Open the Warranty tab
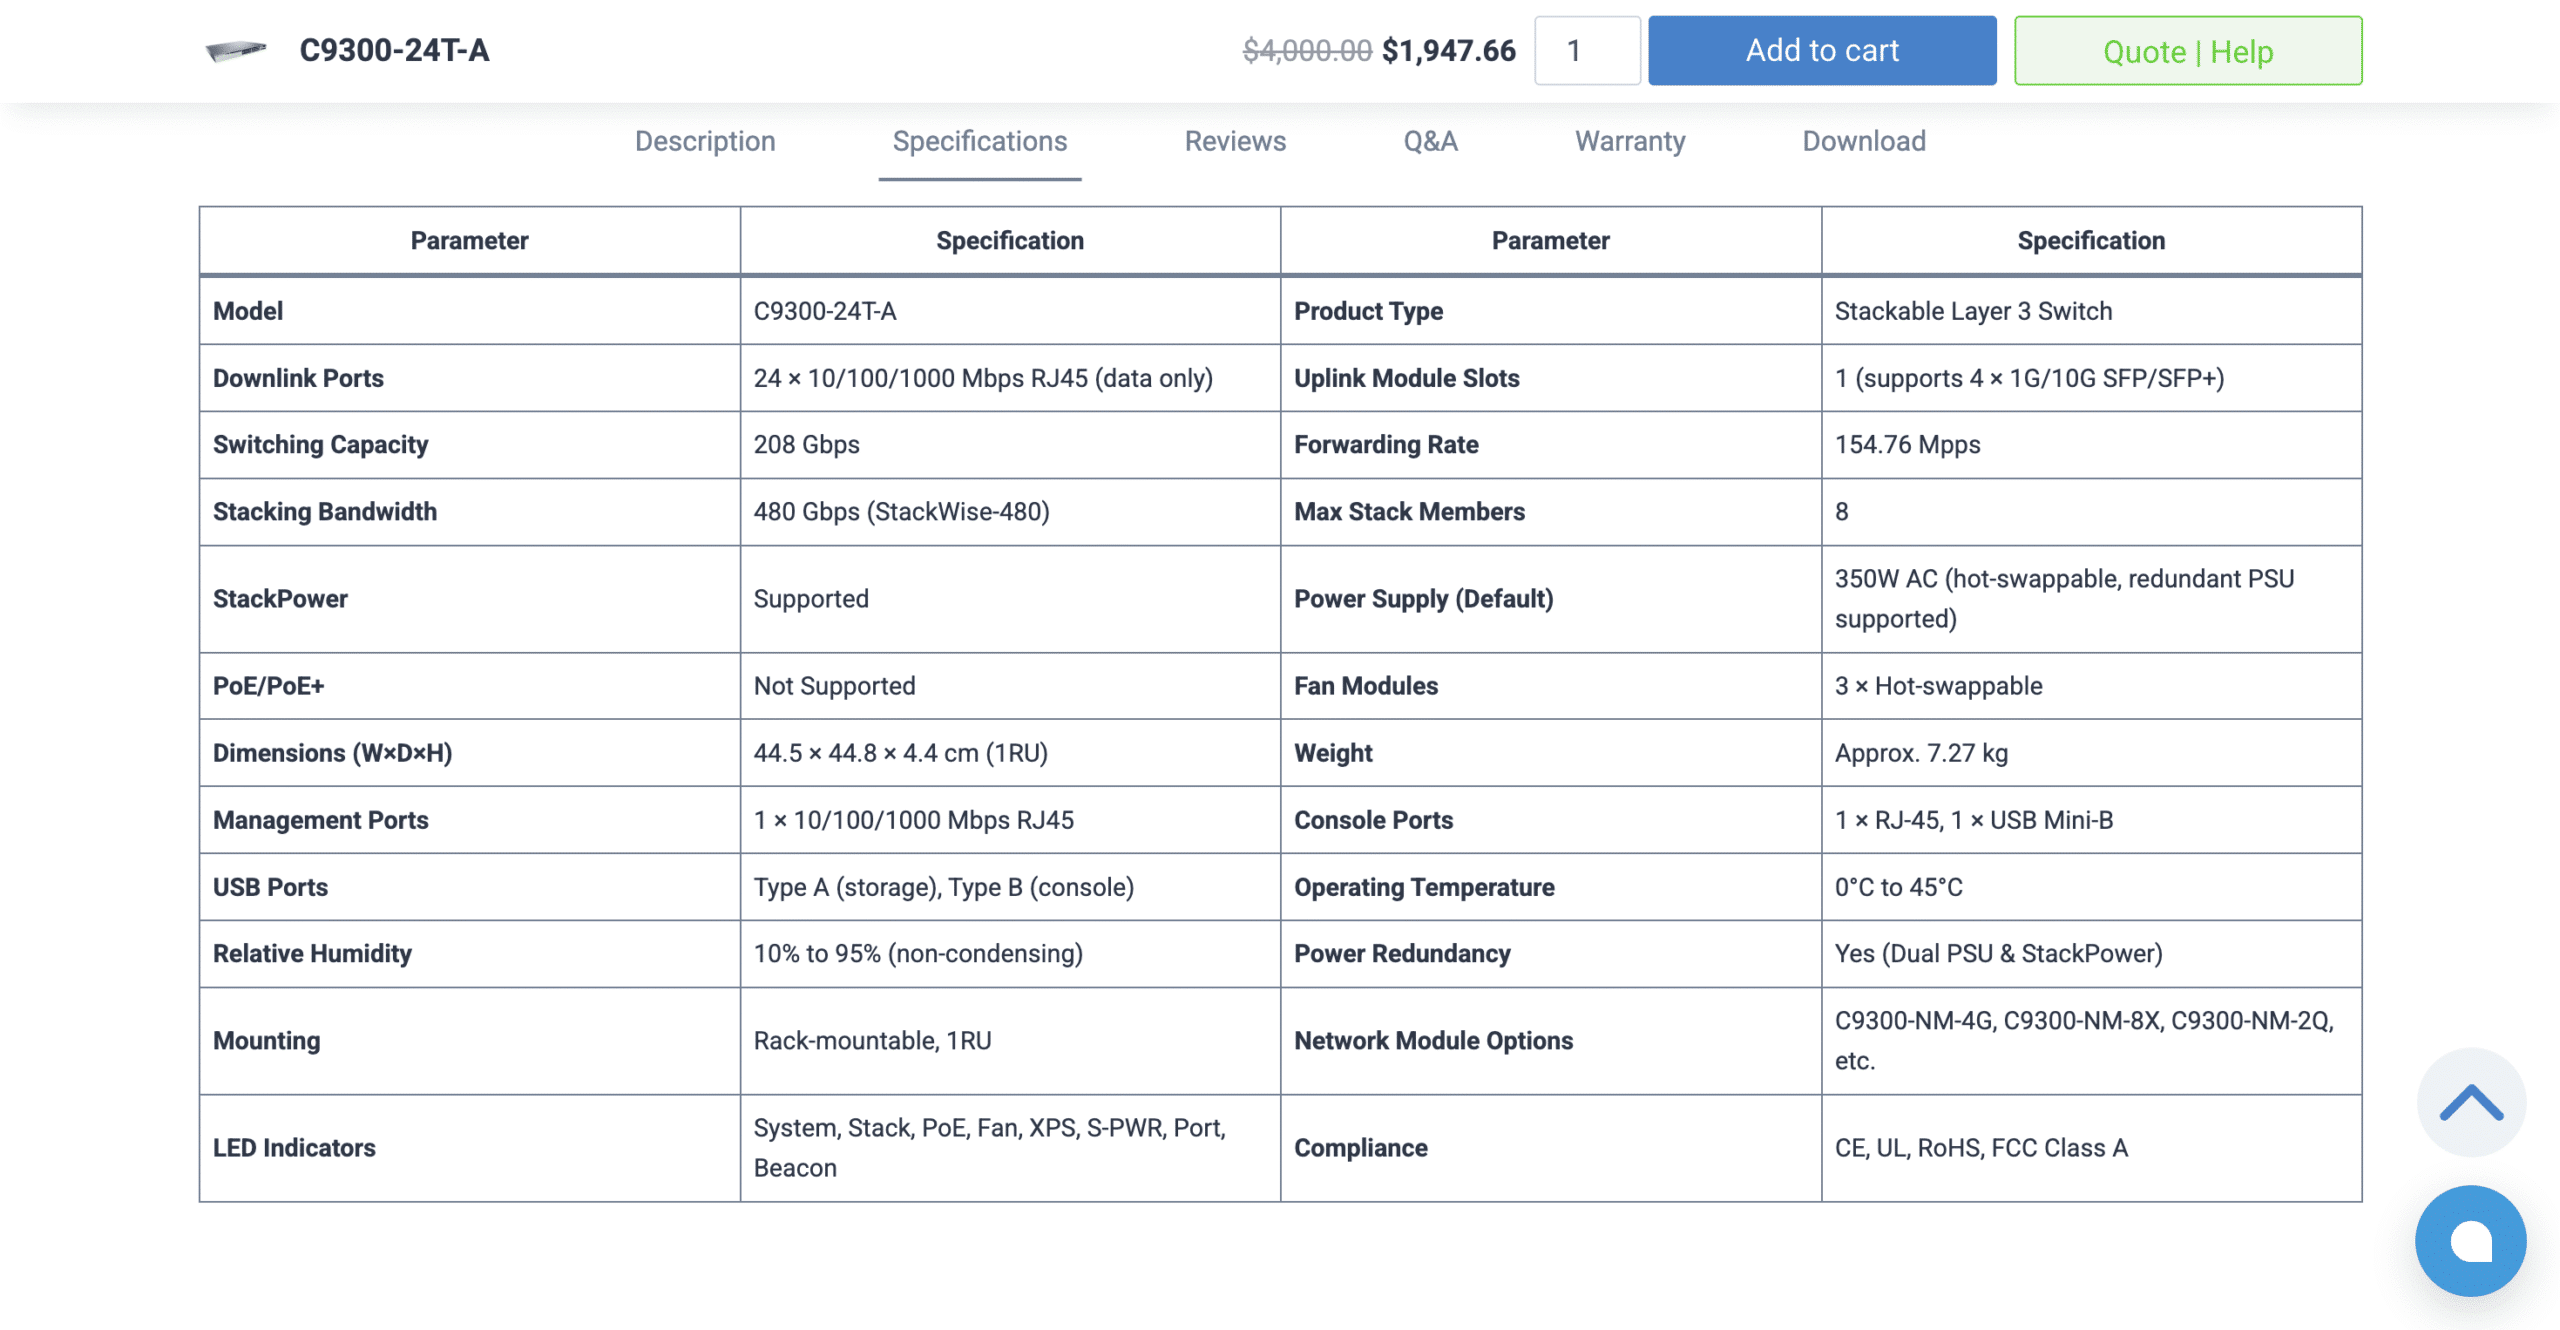The height and width of the screenshot is (1330, 2560). coord(1630,141)
